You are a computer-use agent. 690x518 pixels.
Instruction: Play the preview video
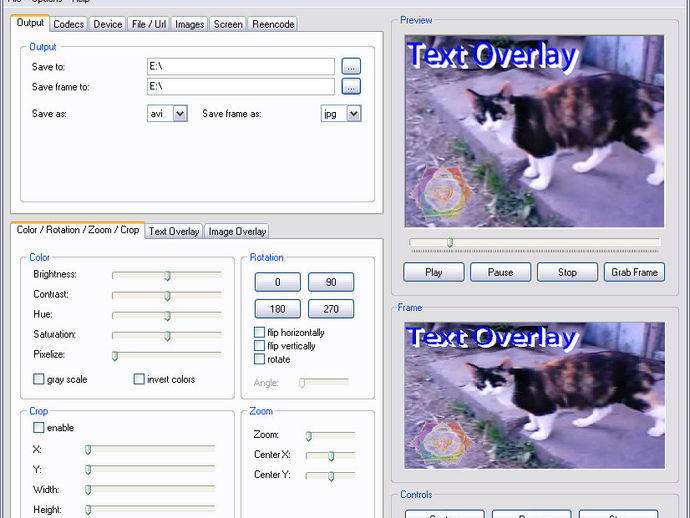[433, 272]
